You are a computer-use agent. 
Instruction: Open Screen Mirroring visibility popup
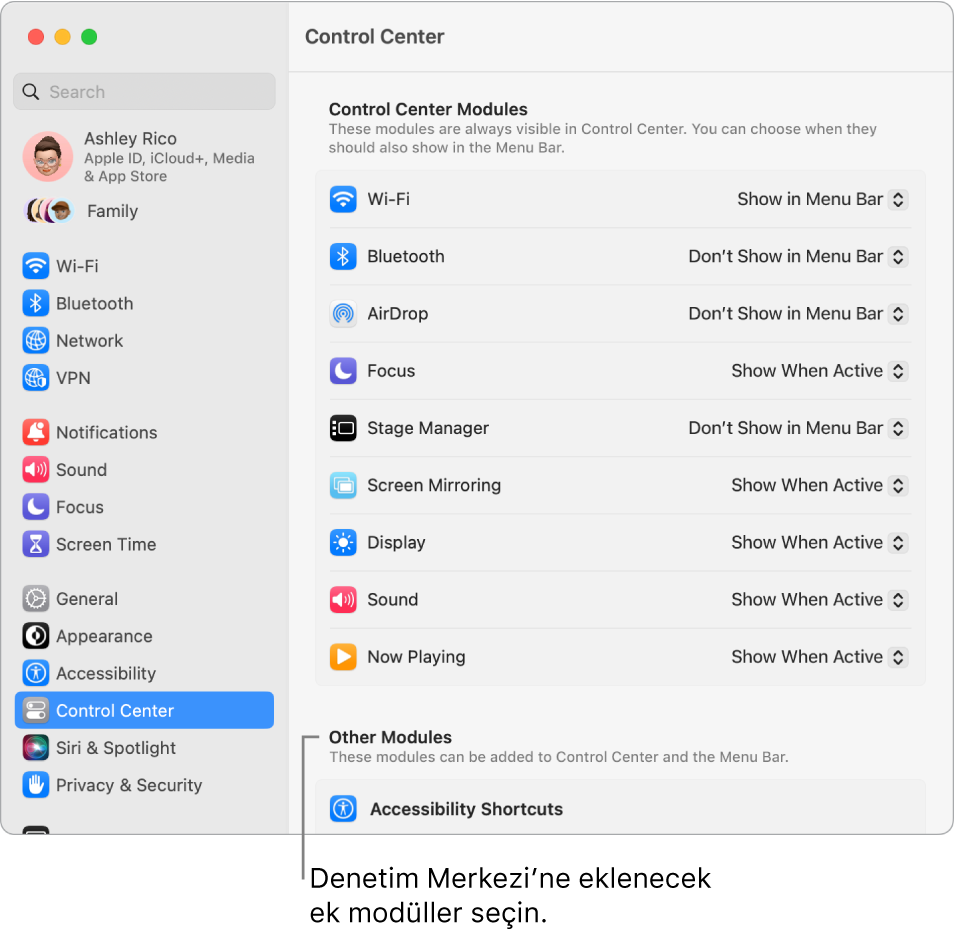coord(818,485)
